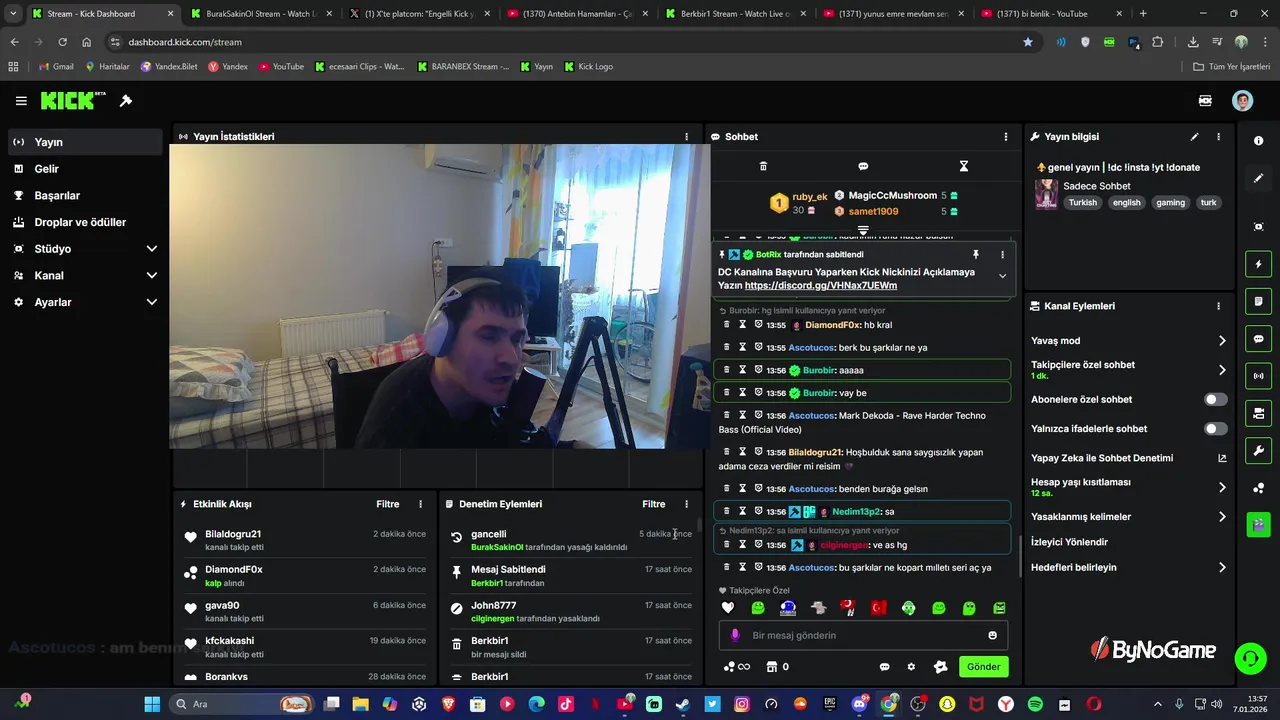Image resolution: width=1280 pixels, height=720 pixels.
Task: Open the emoji picker in message box
Action: pyautogui.click(x=992, y=635)
